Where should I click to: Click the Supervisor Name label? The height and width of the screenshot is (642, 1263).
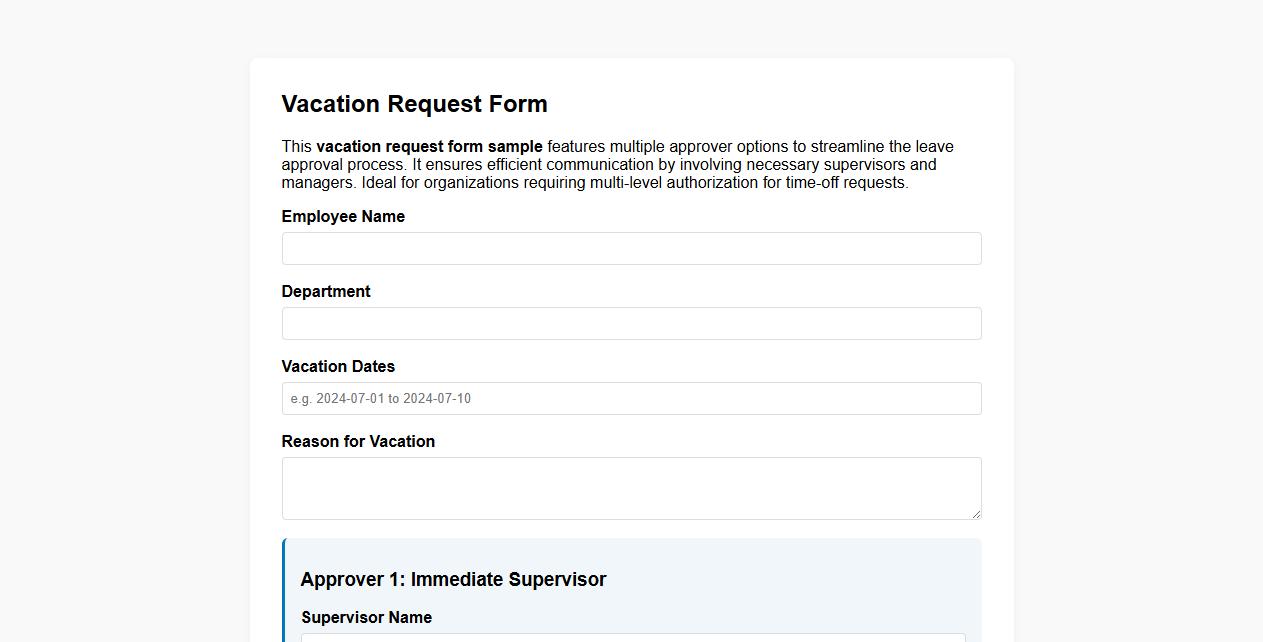coord(366,617)
